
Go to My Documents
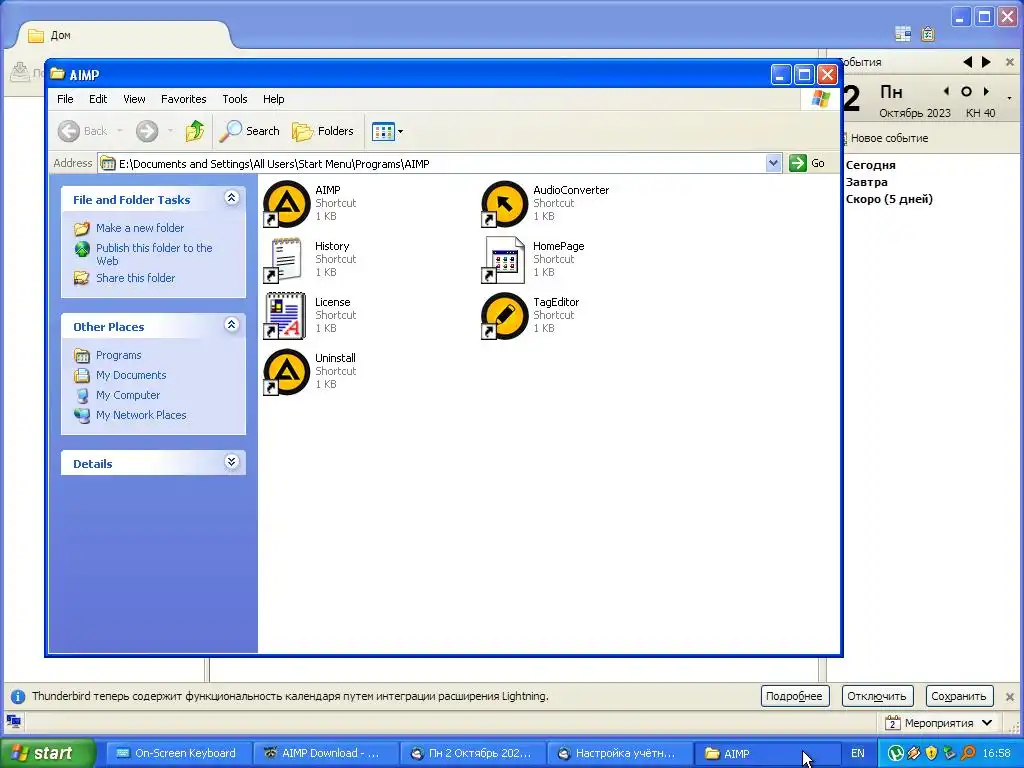pyautogui.click(x=131, y=375)
